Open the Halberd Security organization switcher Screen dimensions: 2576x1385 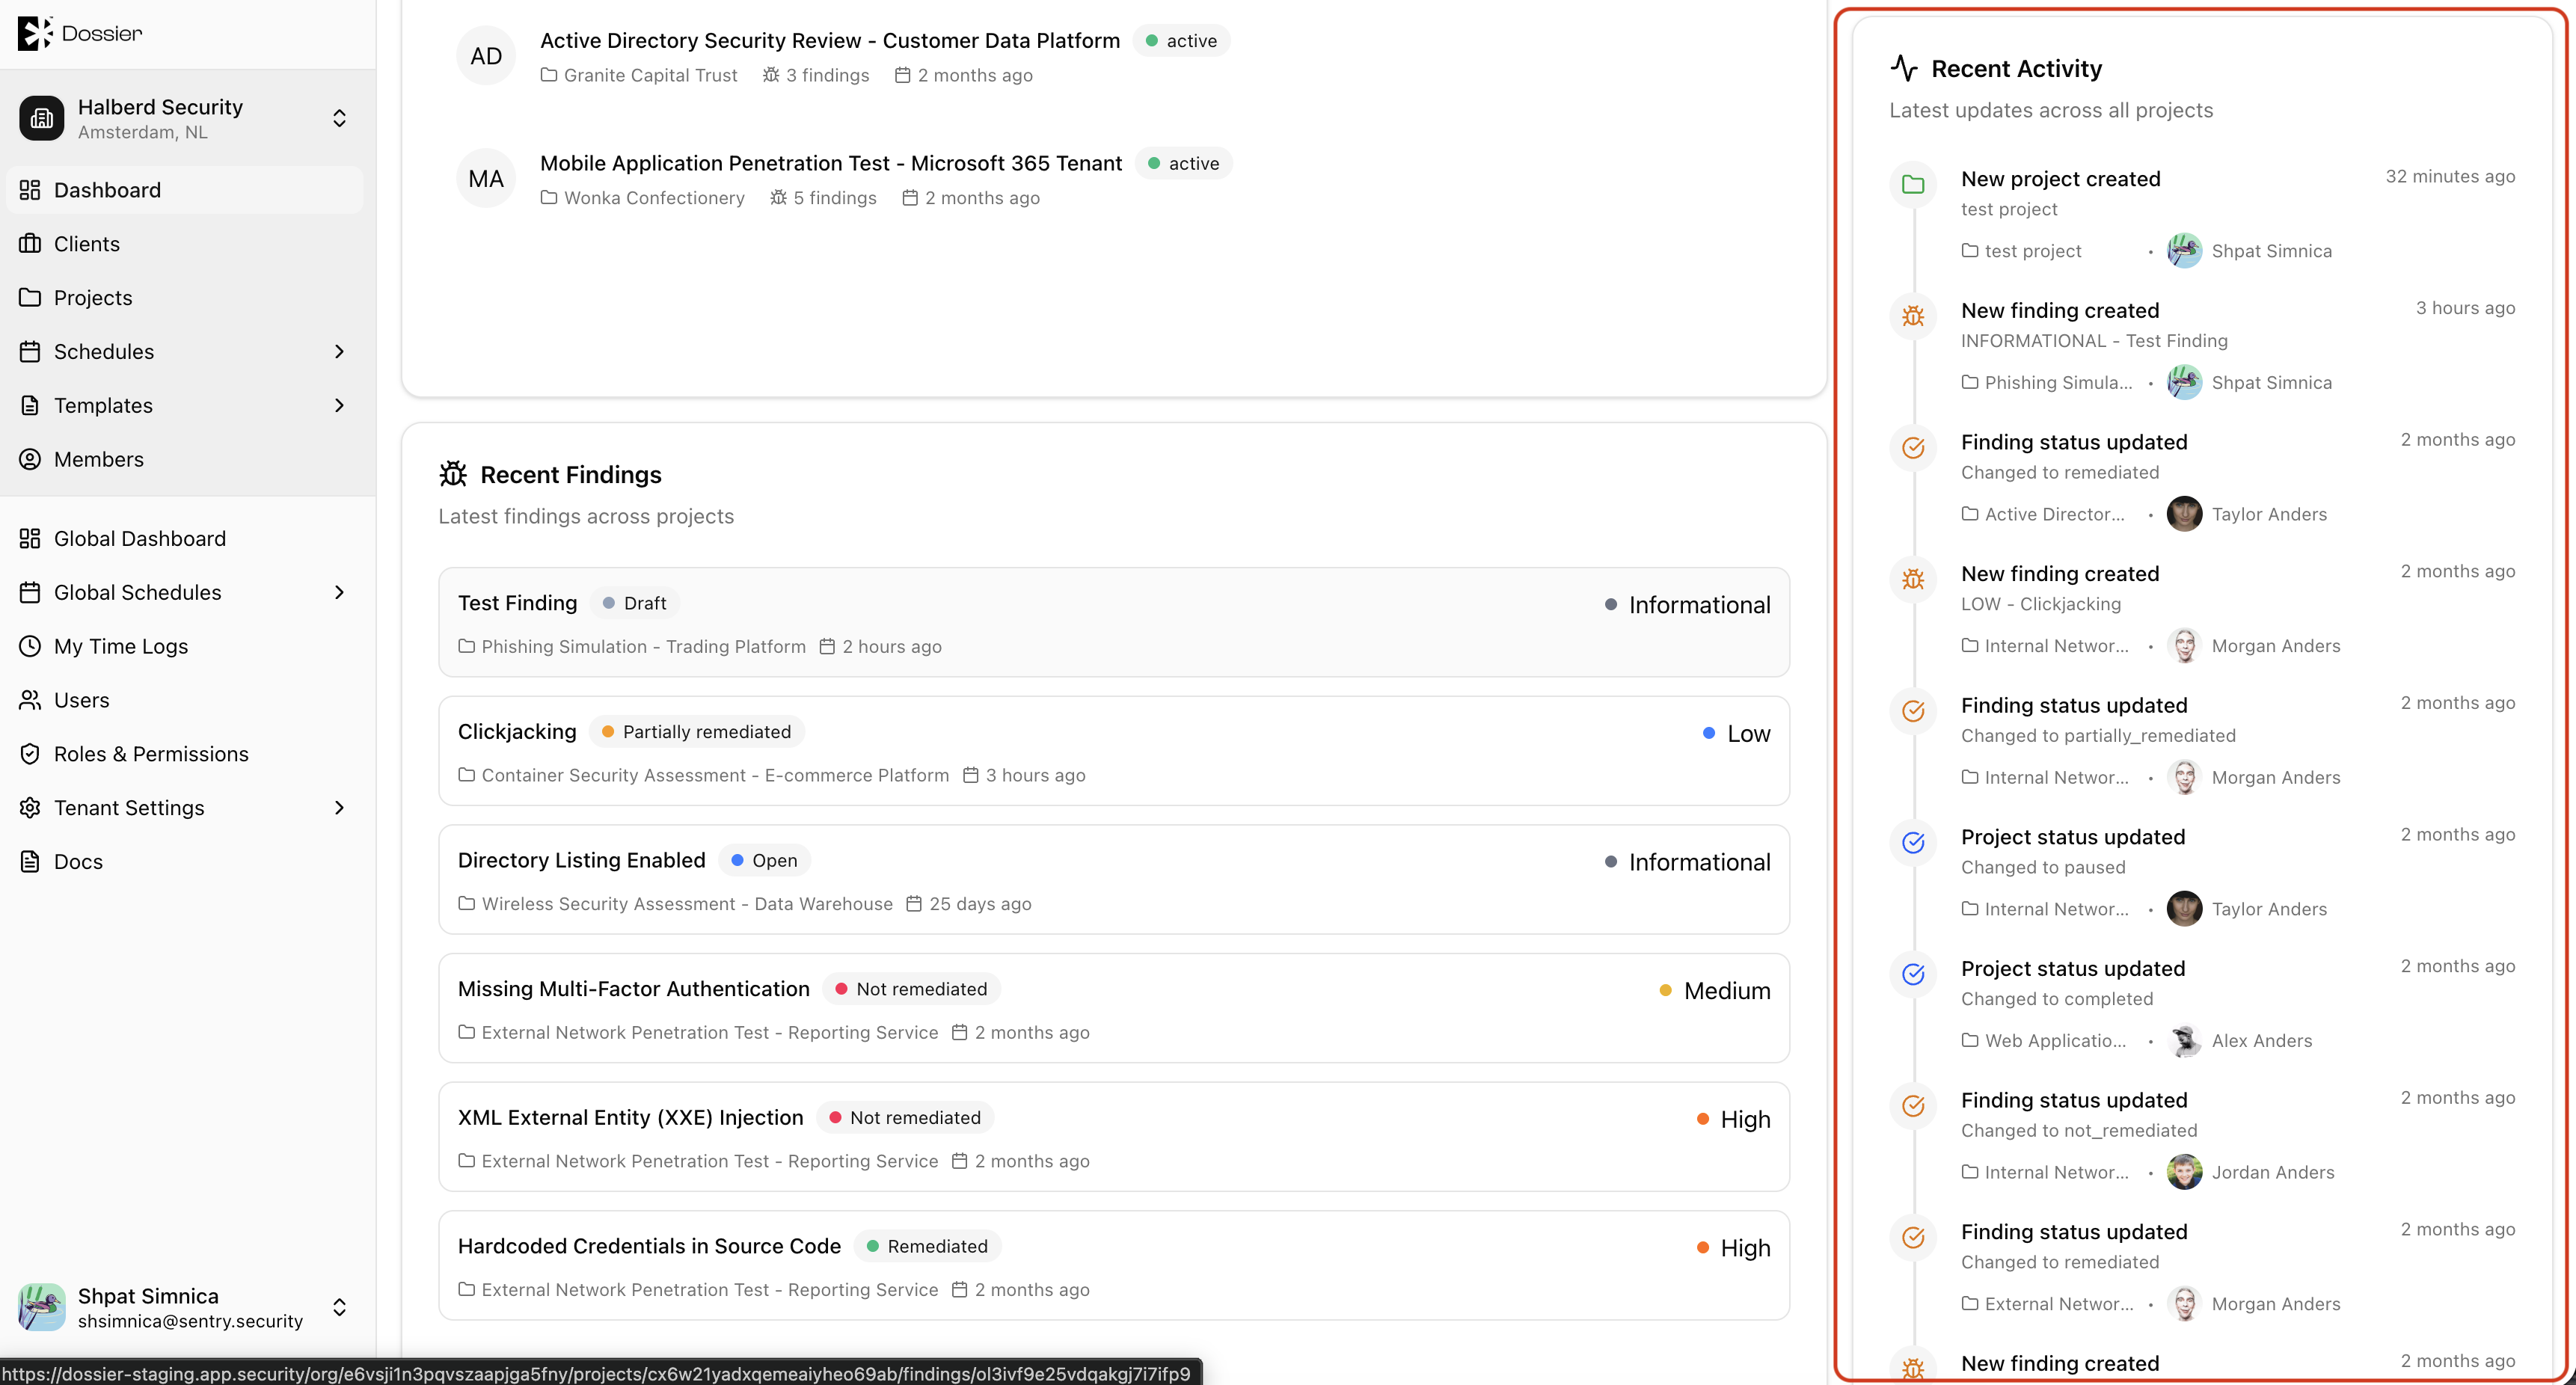187,118
